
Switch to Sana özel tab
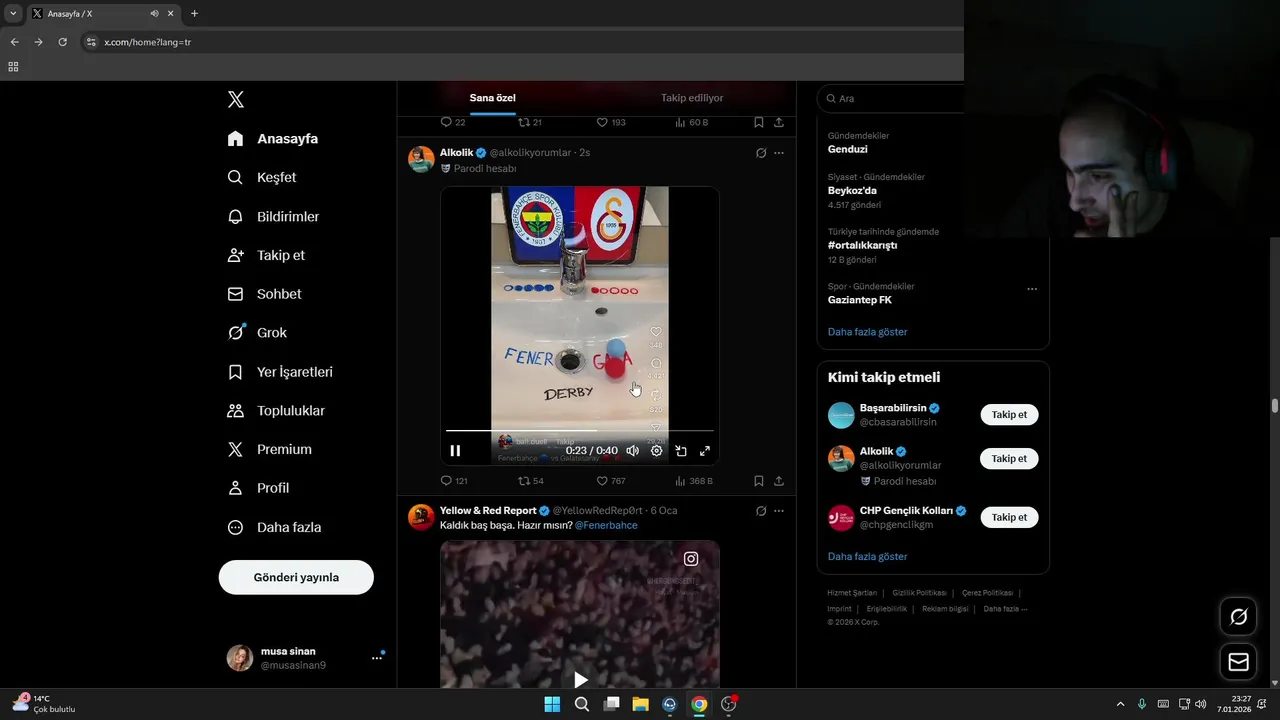(493, 98)
